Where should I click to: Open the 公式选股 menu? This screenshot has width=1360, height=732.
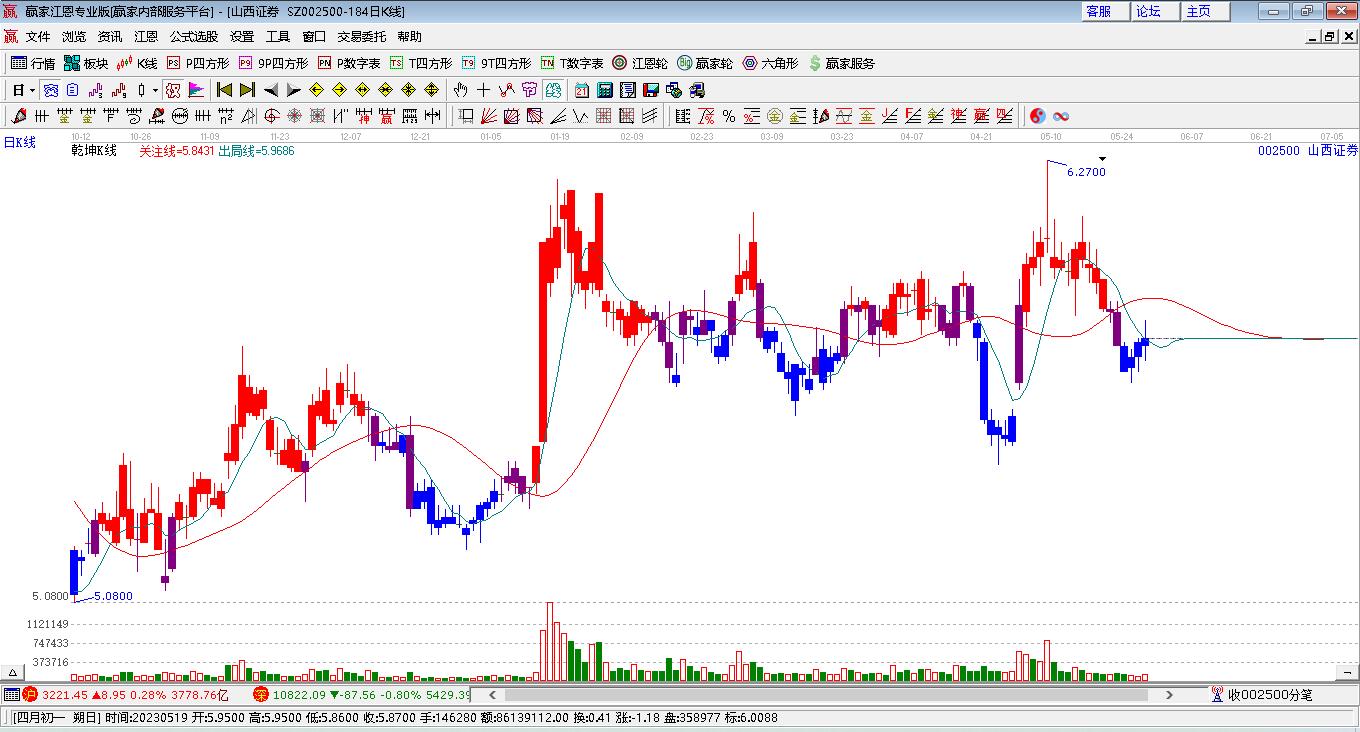click(194, 37)
